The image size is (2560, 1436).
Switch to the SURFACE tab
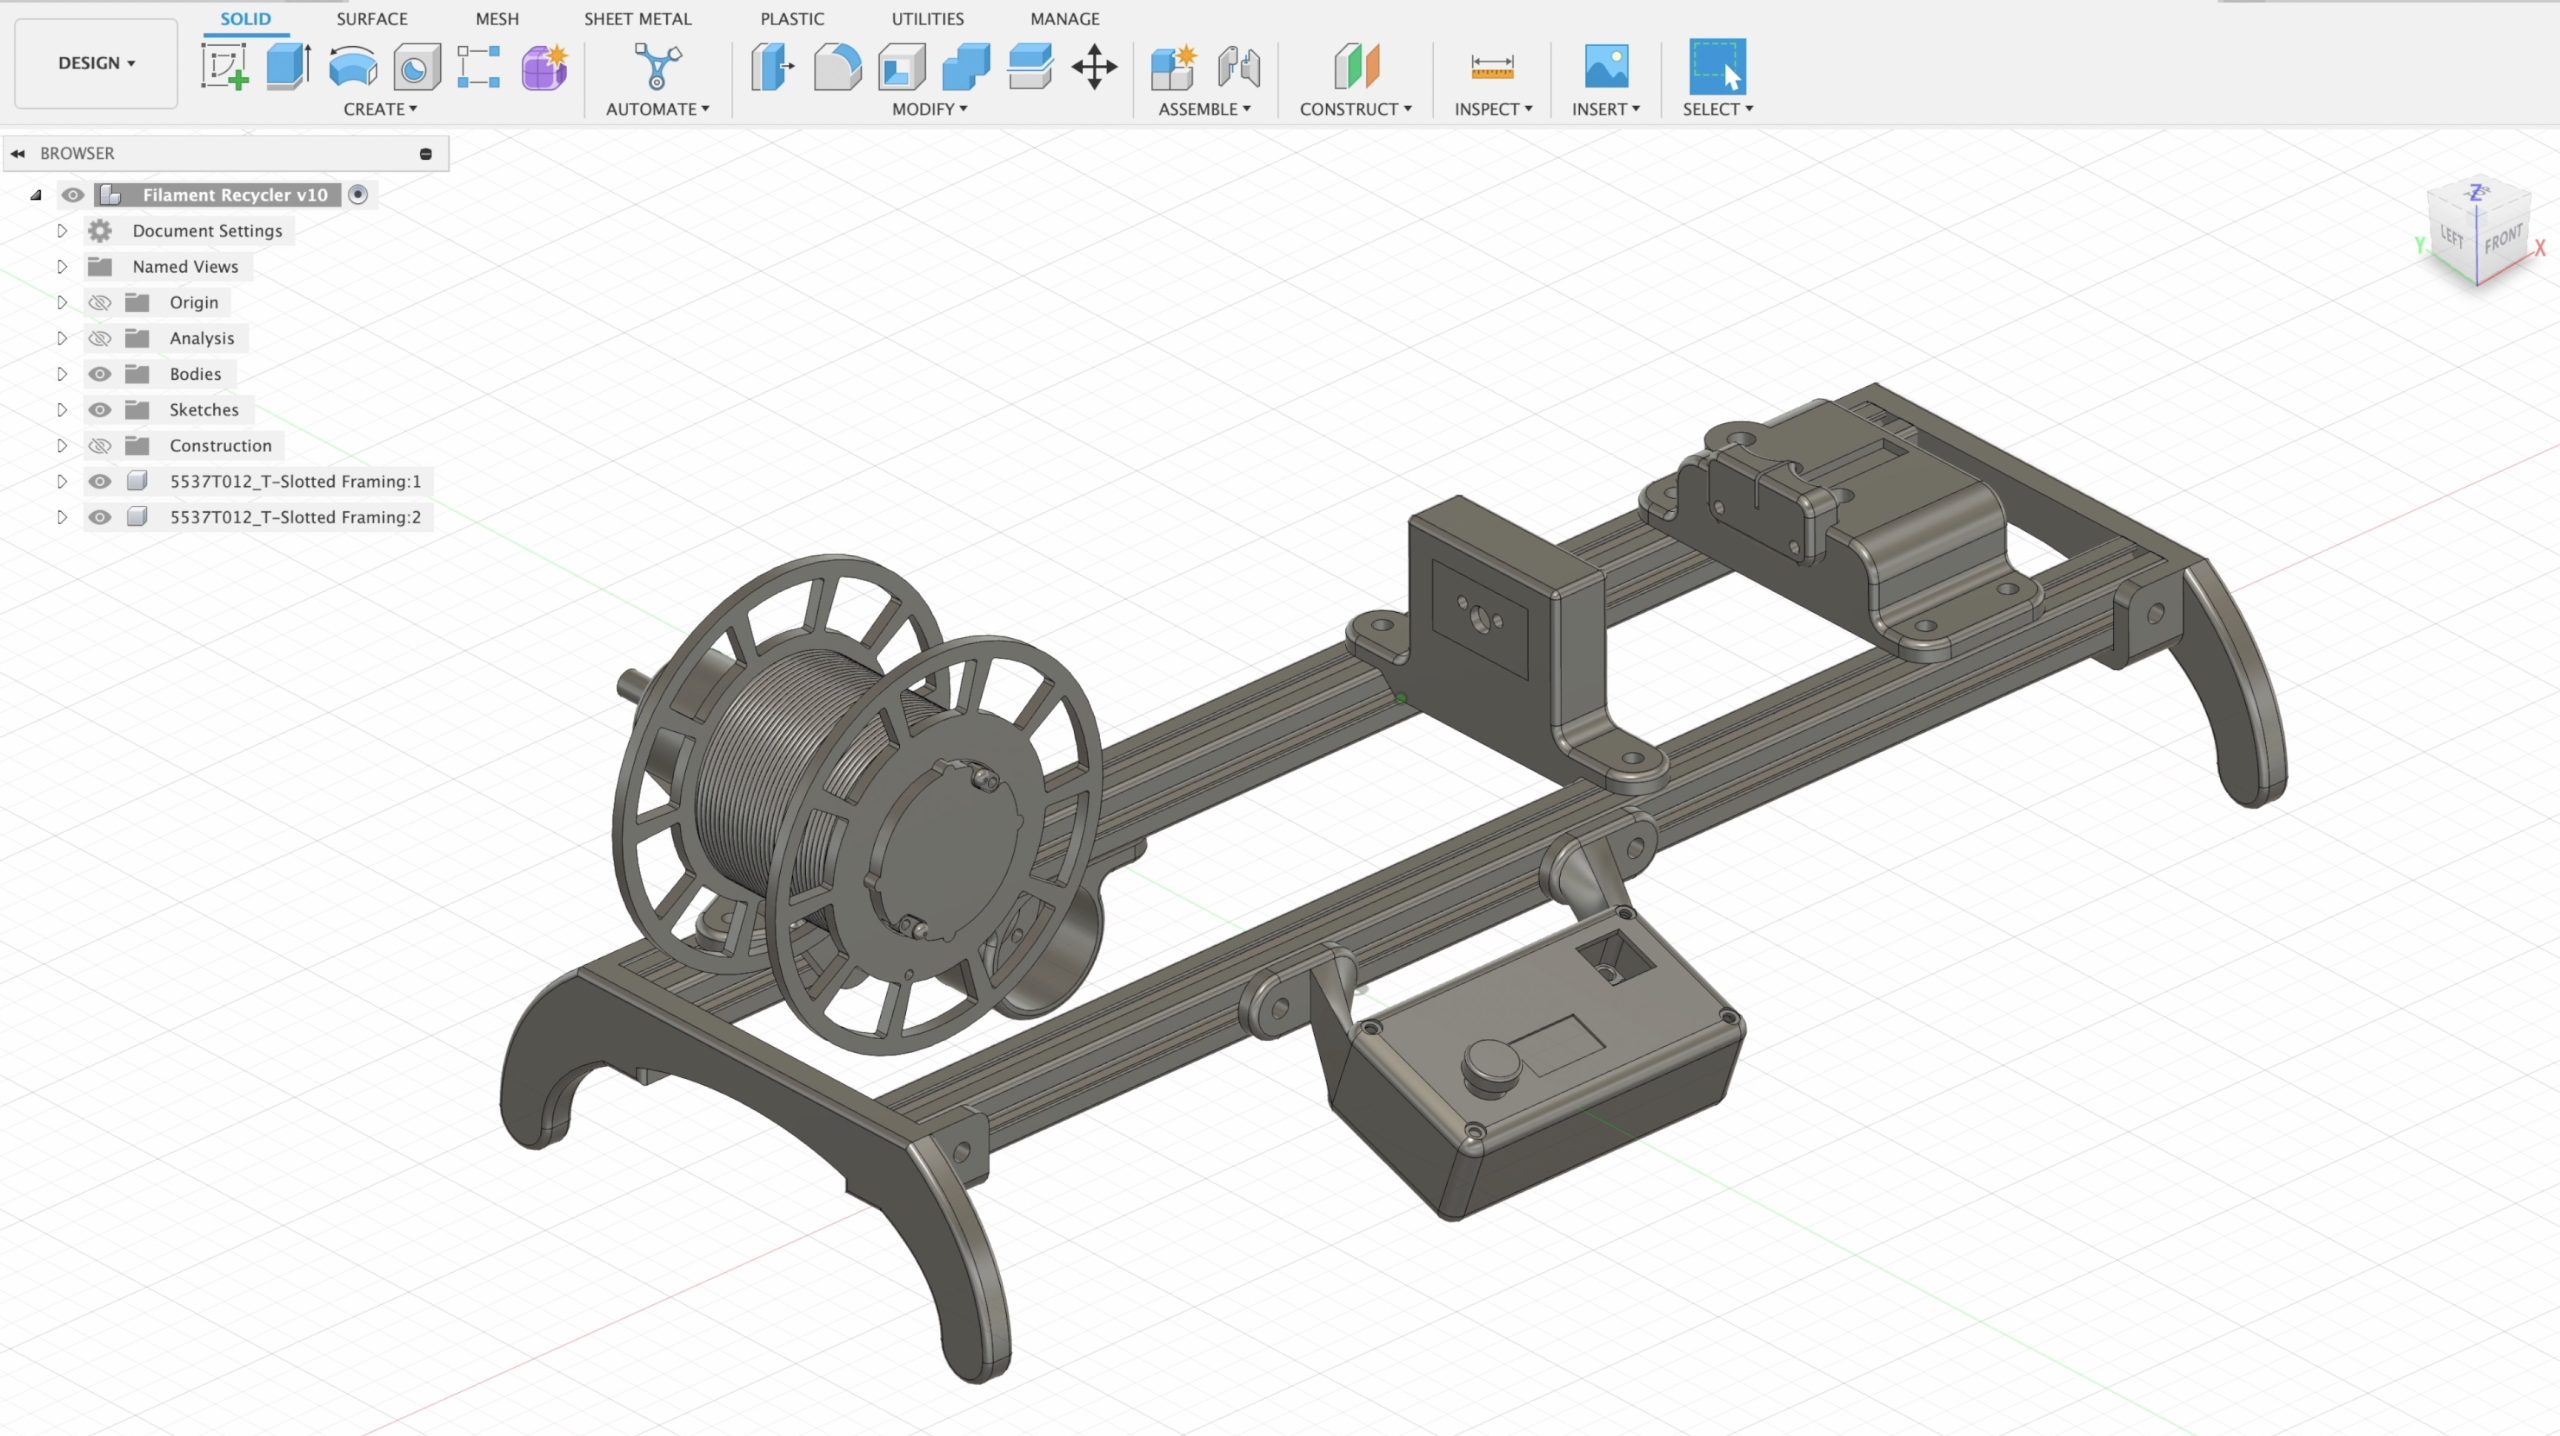[x=371, y=19]
